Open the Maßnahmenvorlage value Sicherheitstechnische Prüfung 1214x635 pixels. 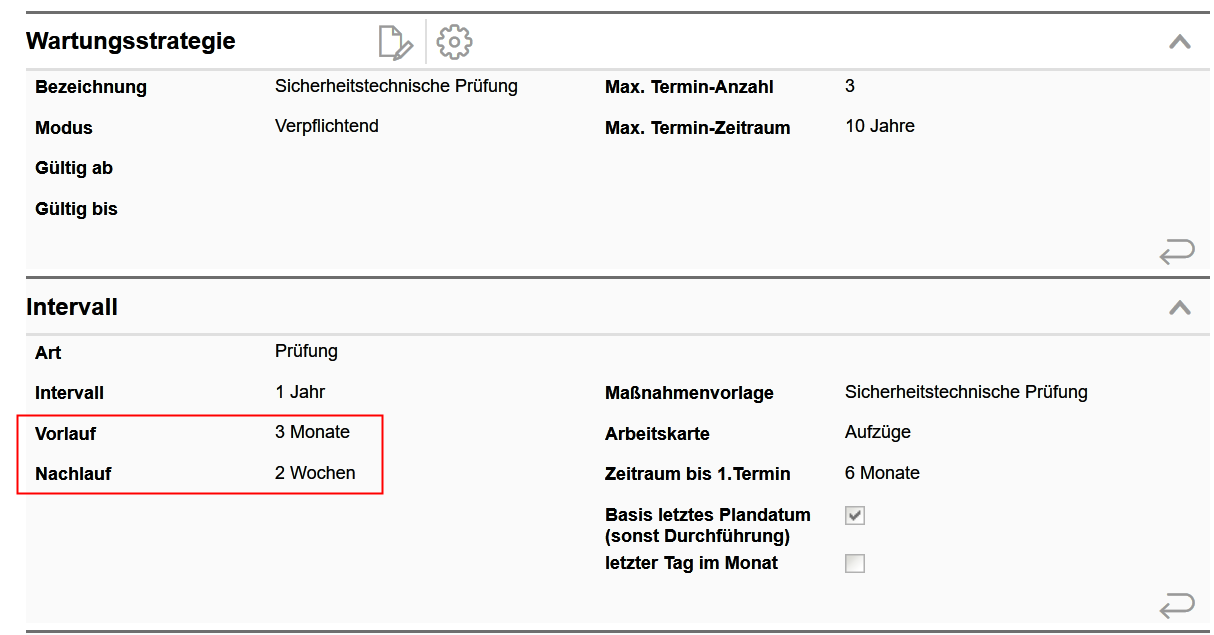click(x=966, y=392)
